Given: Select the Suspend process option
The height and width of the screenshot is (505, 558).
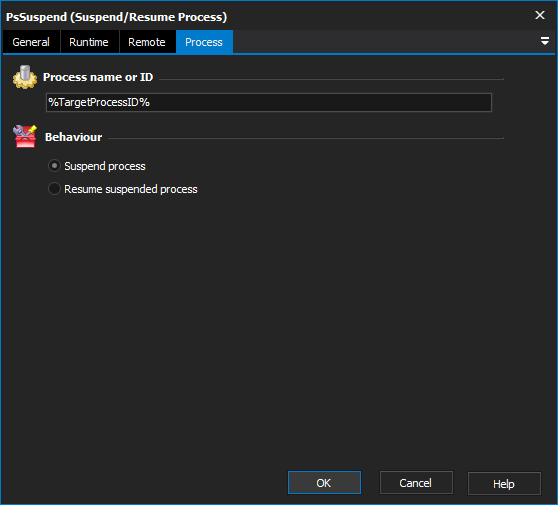Looking at the screenshot, I should coord(54,166).
